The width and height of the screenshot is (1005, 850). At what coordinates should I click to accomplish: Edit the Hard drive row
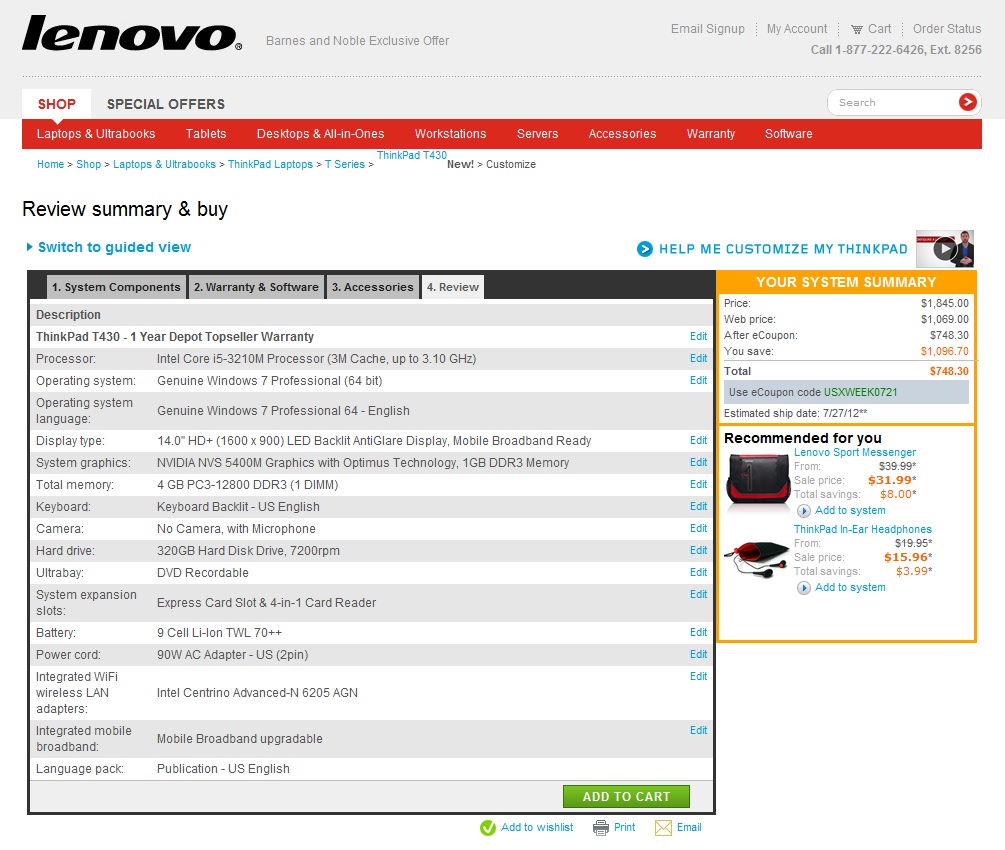pyautogui.click(x=699, y=550)
